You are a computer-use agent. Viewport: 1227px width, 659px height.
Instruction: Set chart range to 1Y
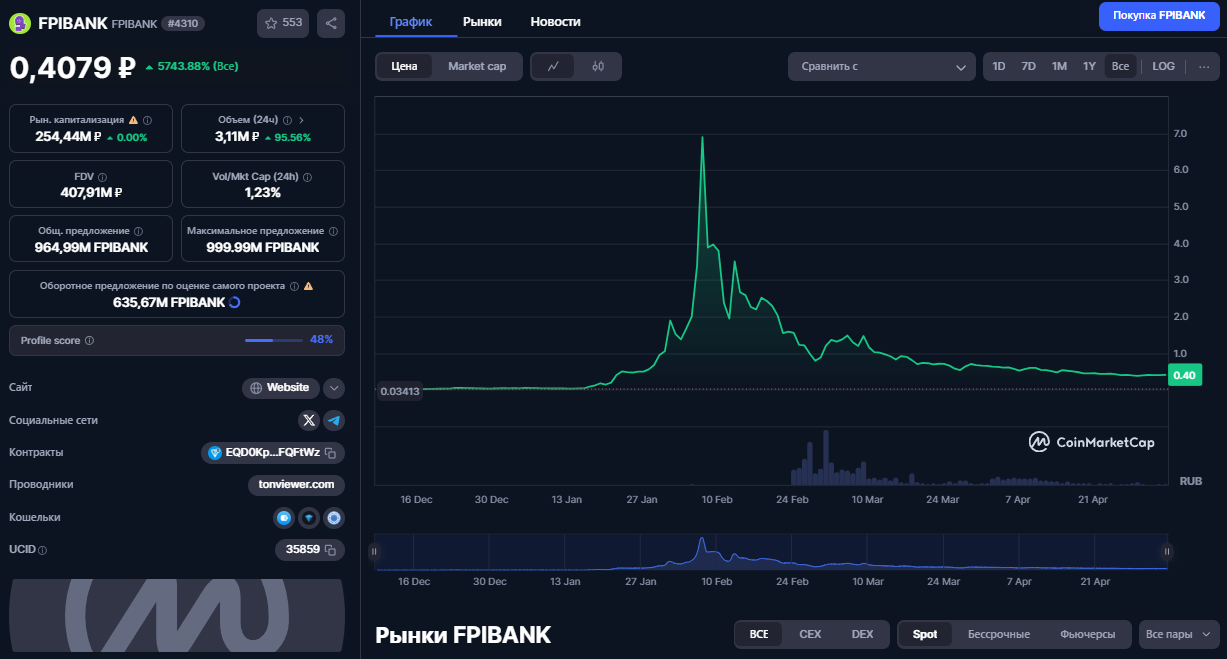point(1089,66)
